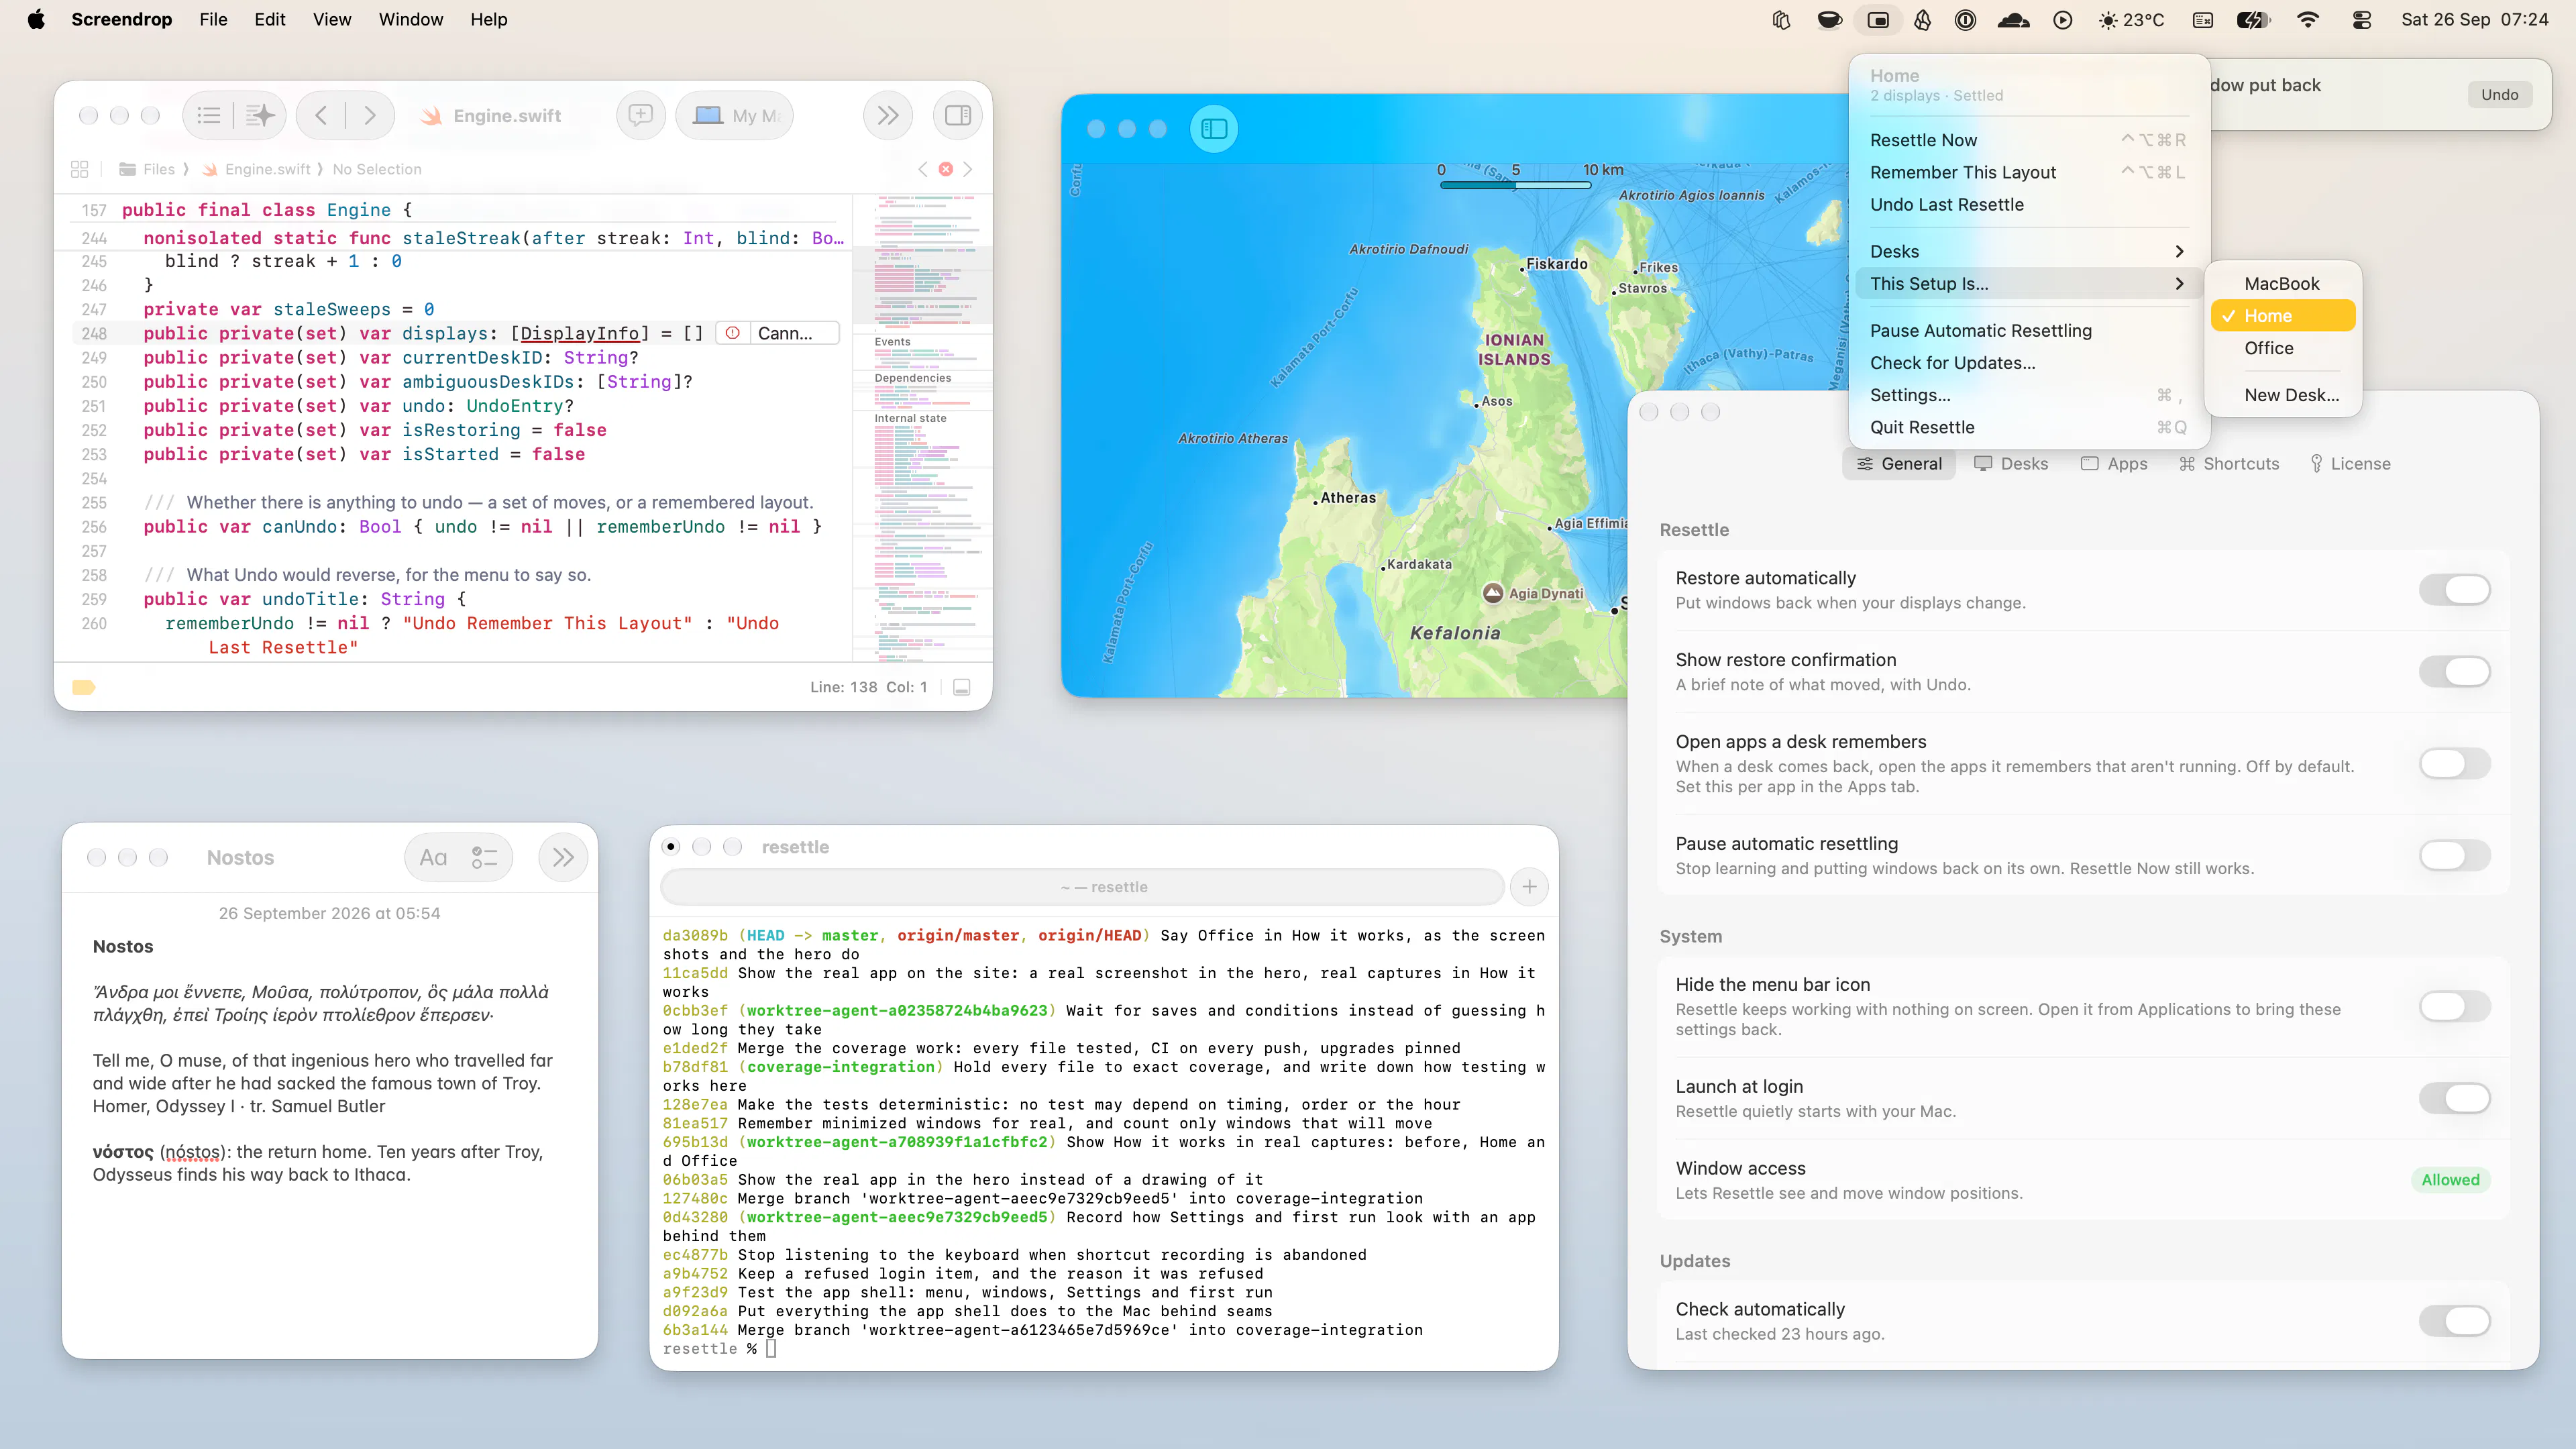Enable Open apps a desk remembers

point(2454,764)
